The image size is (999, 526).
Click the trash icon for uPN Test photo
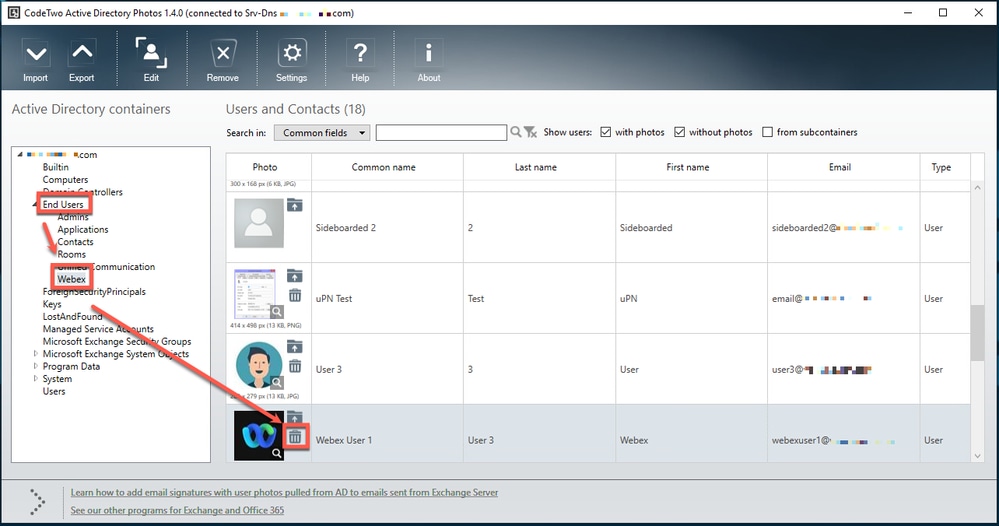295,295
